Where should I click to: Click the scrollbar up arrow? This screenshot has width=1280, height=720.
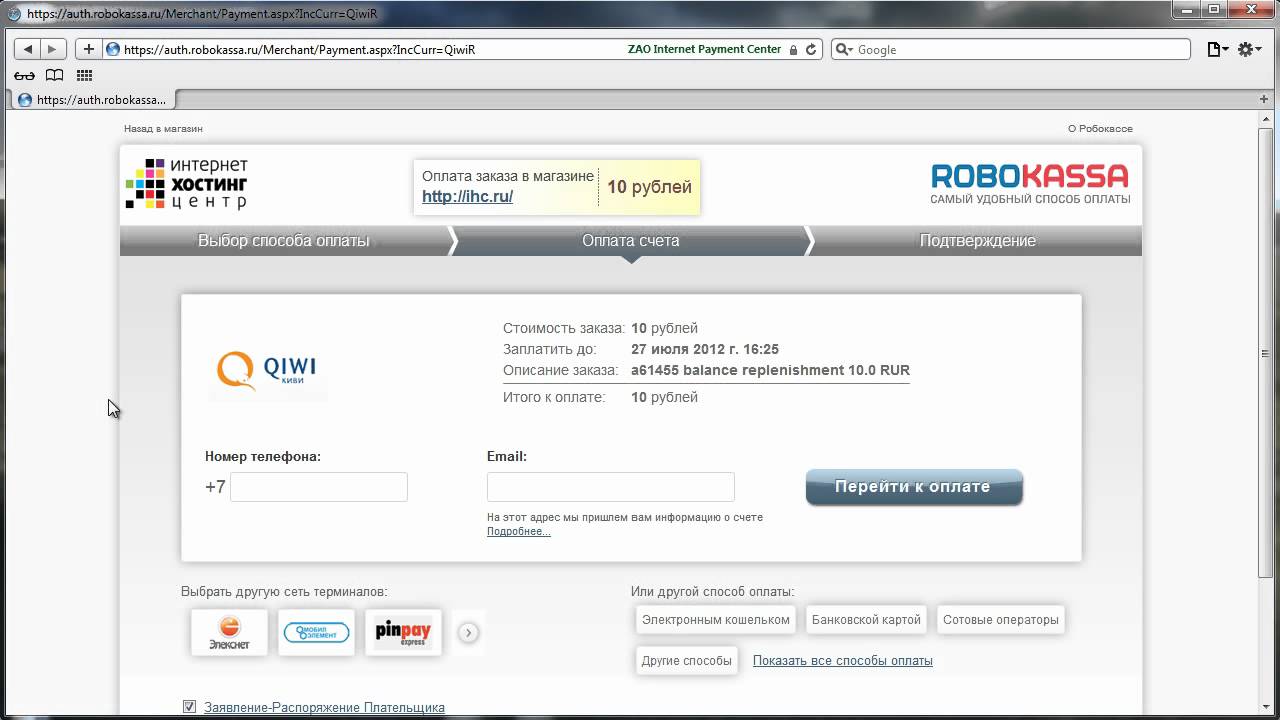point(1265,119)
